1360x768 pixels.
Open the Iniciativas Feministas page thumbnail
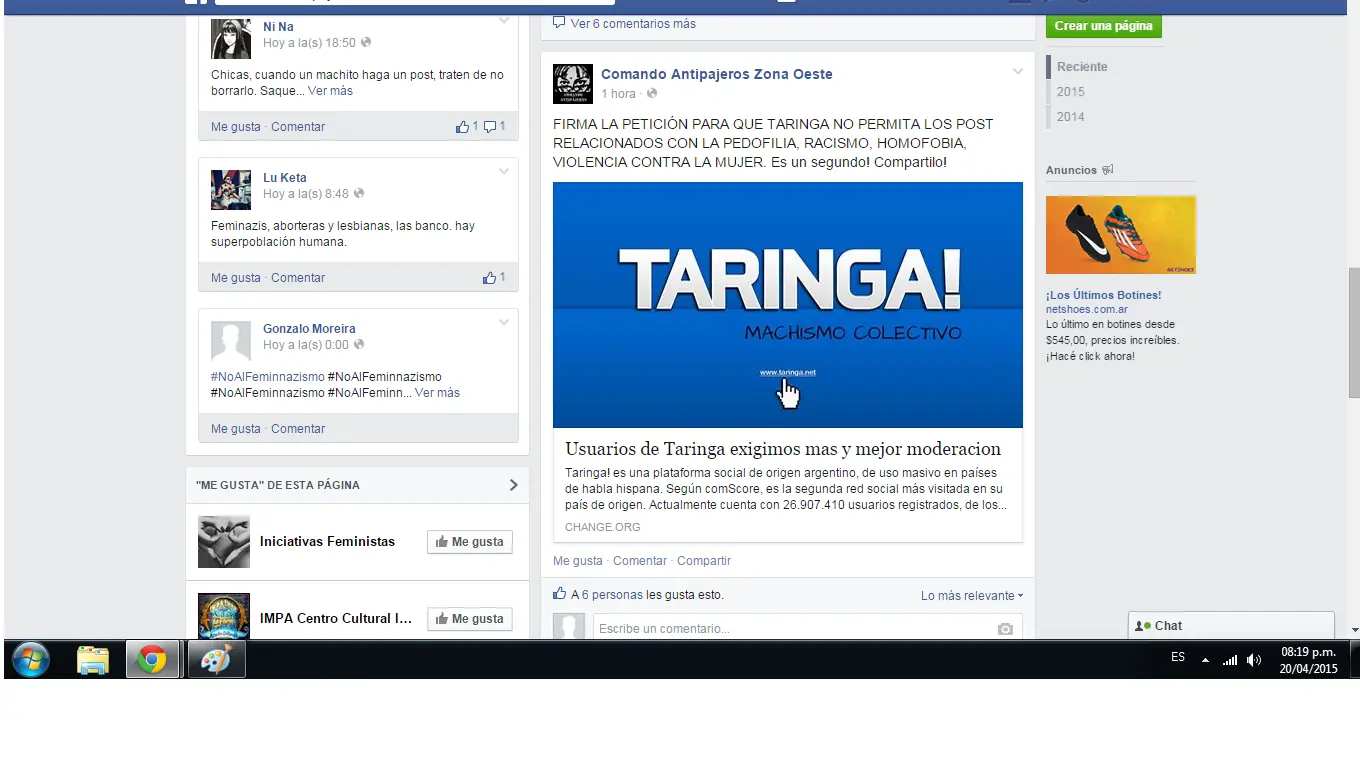(224, 542)
